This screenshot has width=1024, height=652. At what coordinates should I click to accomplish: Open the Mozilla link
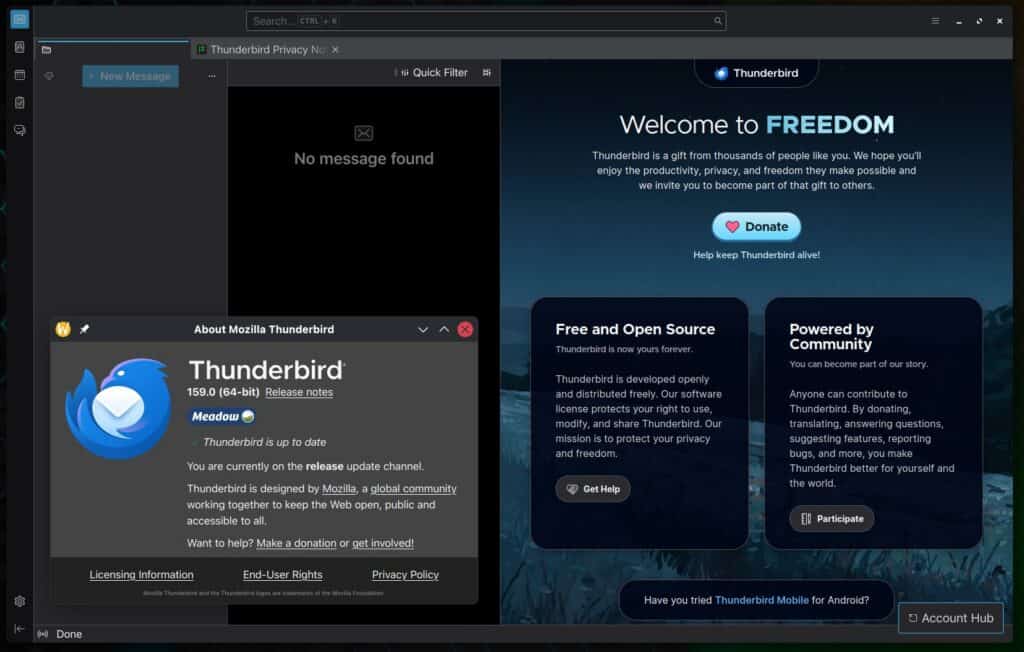(x=339, y=489)
